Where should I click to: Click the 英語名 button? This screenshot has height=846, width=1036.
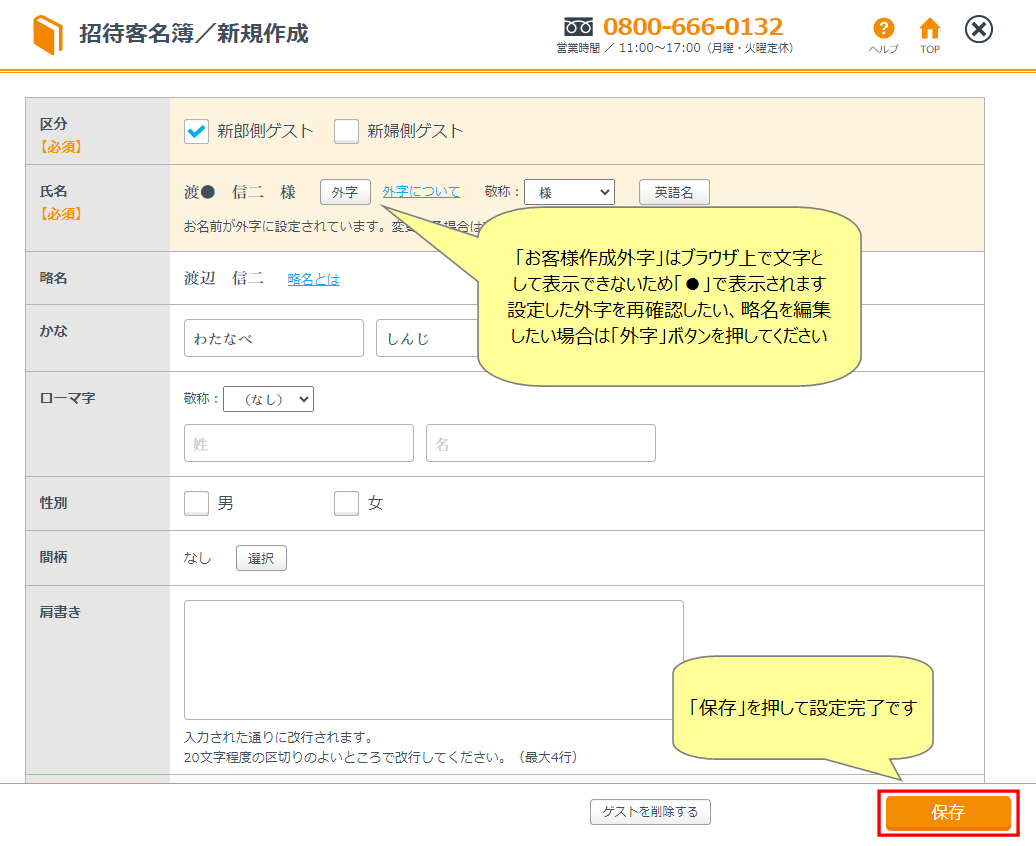pyautogui.click(x=674, y=193)
